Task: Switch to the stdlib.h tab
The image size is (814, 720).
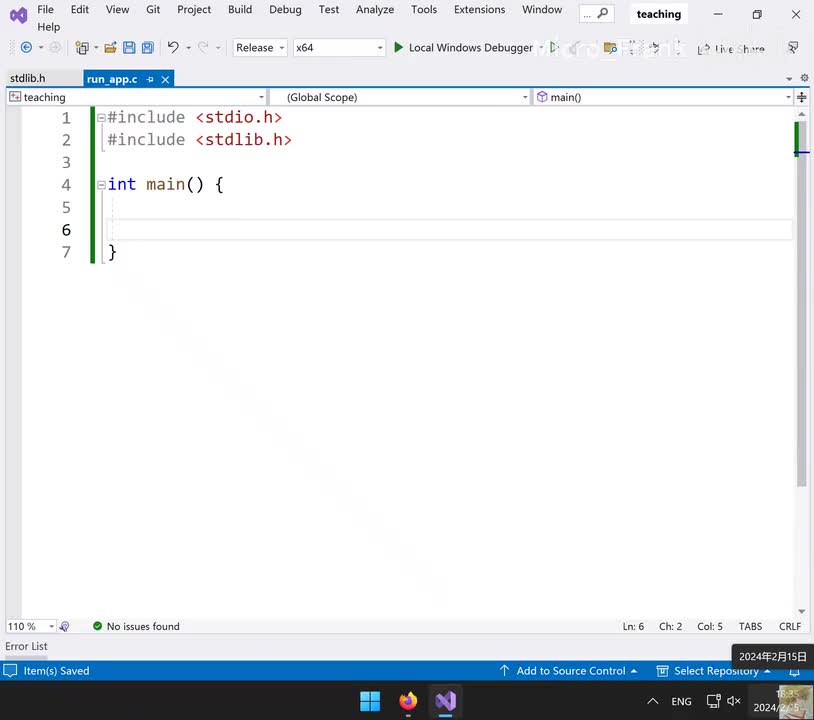Action: click(28, 78)
